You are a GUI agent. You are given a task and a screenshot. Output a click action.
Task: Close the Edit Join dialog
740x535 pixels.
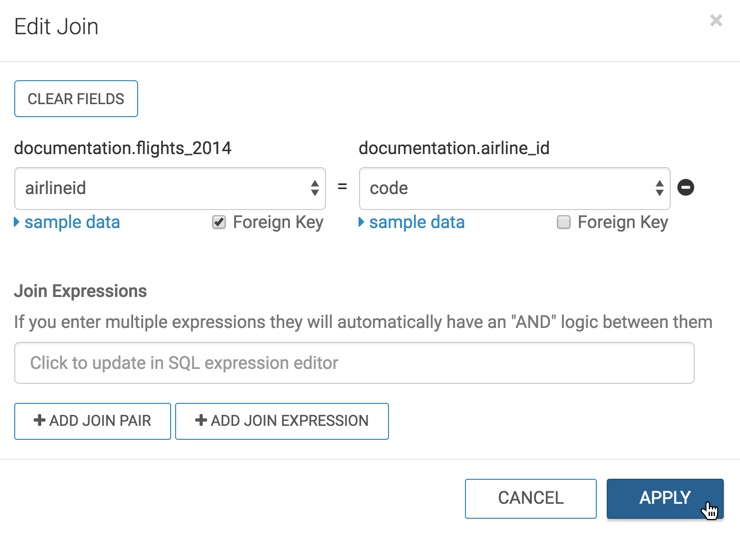click(x=716, y=21)
